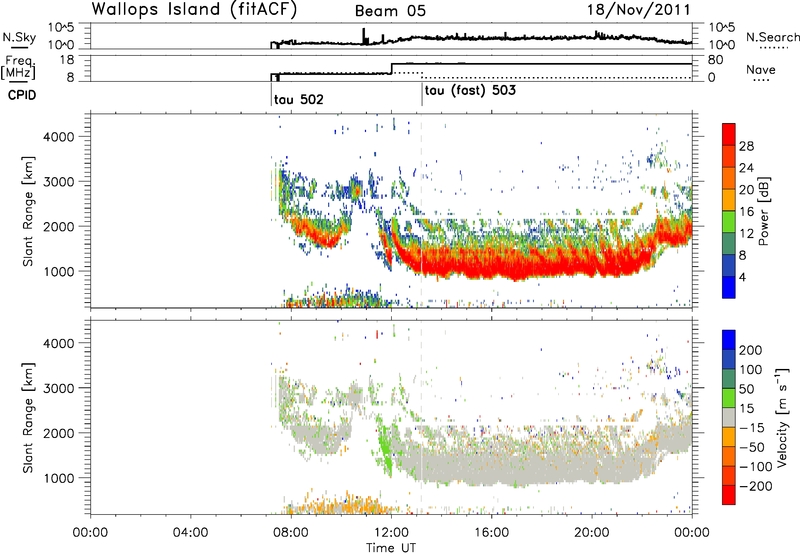800x554 pixels.
Task: Click the 'Freq. [MHz]' axis label
Action: tap(19, 67)
